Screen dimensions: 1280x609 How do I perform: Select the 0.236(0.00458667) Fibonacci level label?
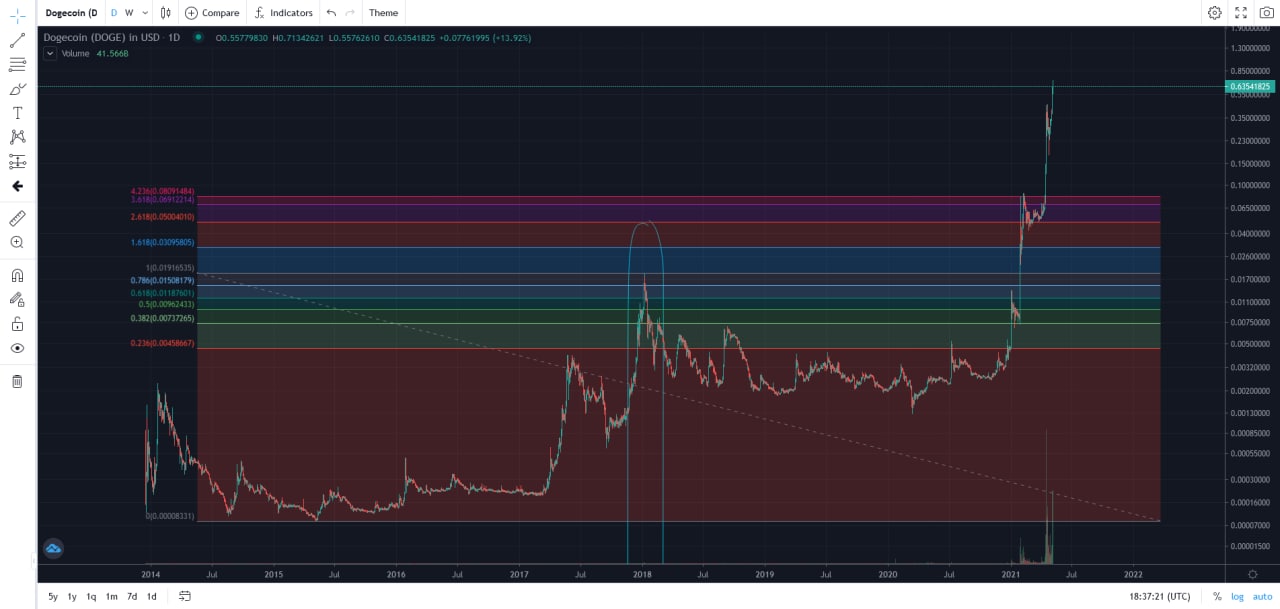tap(162, 343)
